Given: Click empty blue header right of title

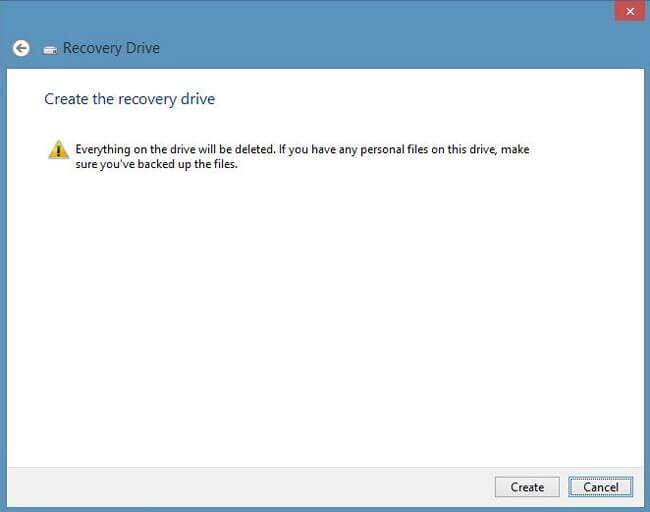Looking at the screenshot, I should coord(400,48).
